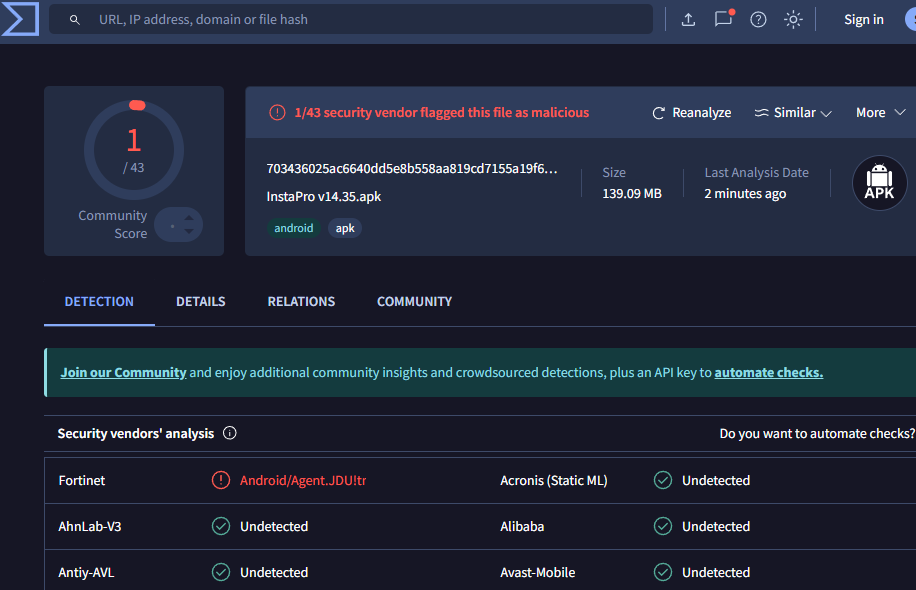
Task: Click the android tag chip
Action: [x=294, y=228]
